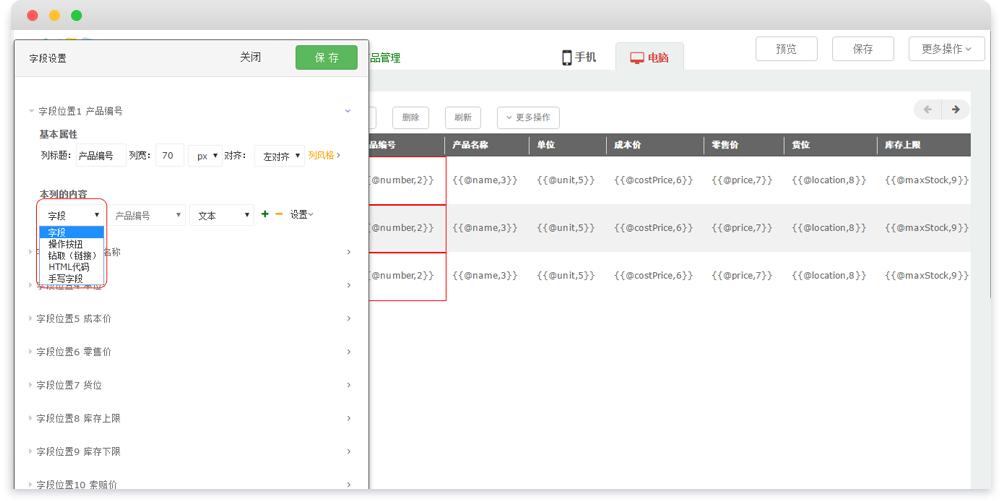Select 操作按钮 from the dropdown list
This screenshot has width=1003, height=501.
(66, 244)
